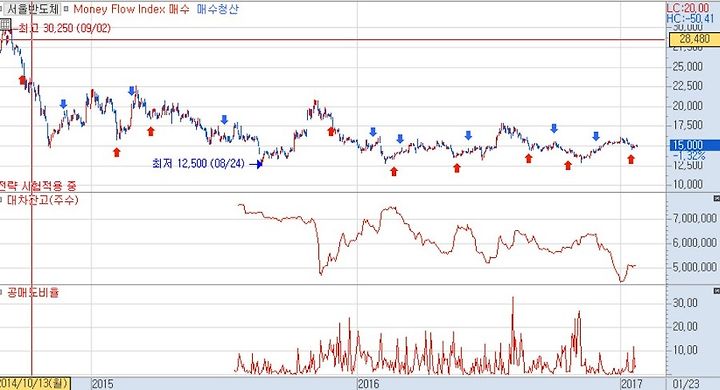Screen dimensions: 720x390
Task: Click the 대차잔고(주수) indicator title
Action: click(x=42, y=200)
